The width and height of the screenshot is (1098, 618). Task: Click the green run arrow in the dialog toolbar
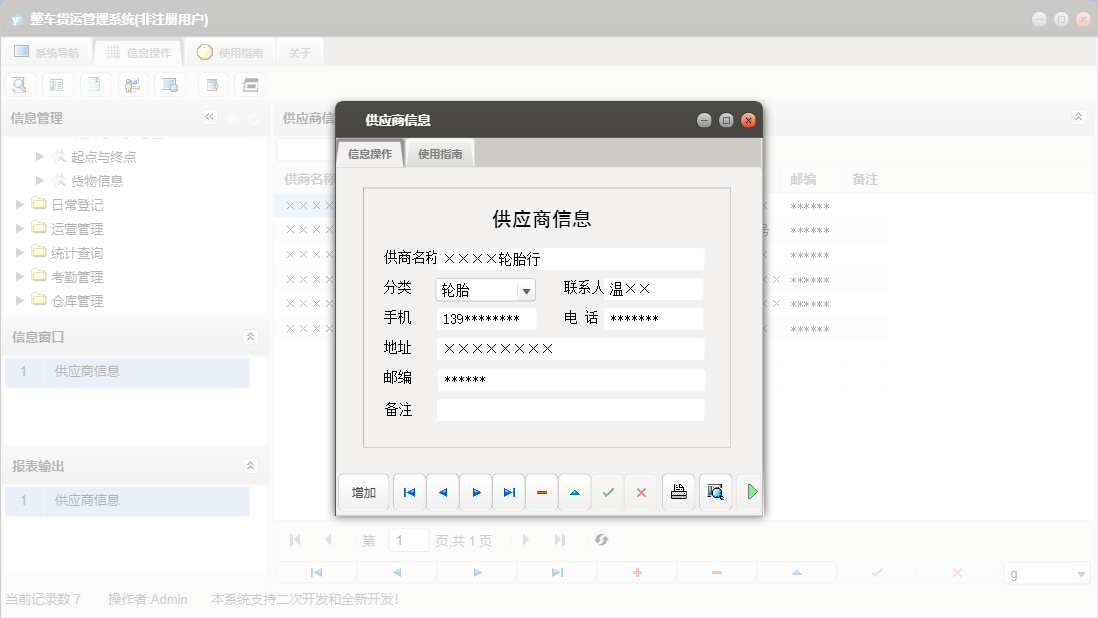(751, 491)
